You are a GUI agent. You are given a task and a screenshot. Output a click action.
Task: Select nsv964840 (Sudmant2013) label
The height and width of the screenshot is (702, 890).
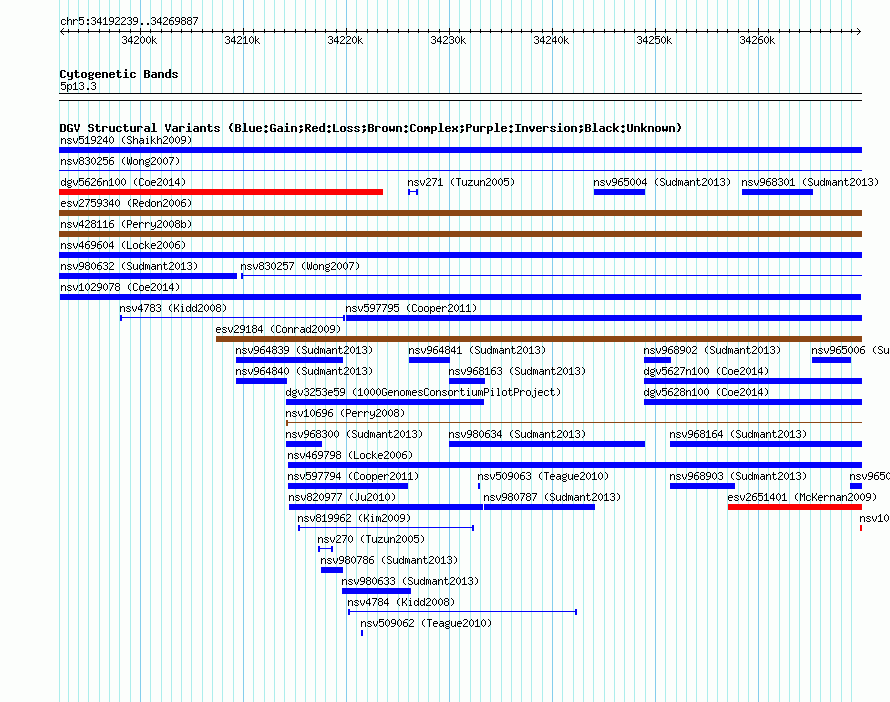304,371
